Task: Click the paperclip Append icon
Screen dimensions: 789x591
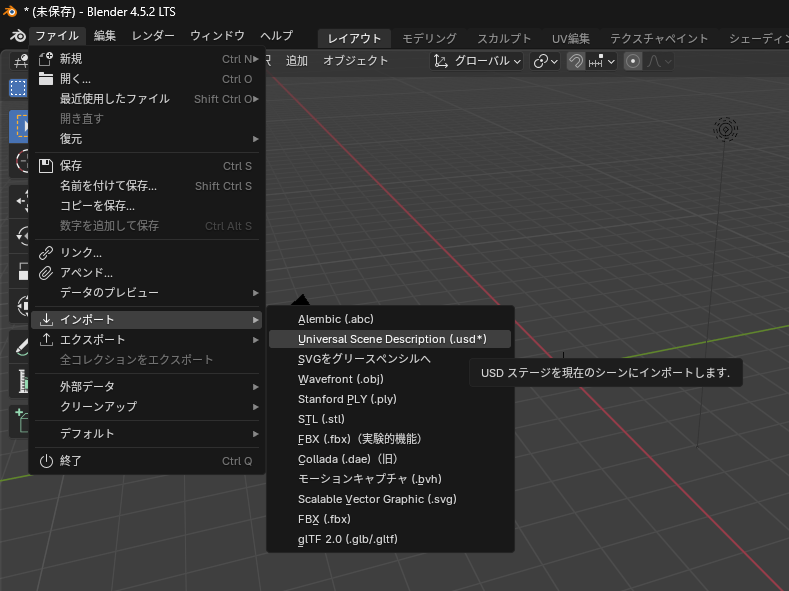Action: [x=46, y=273]
